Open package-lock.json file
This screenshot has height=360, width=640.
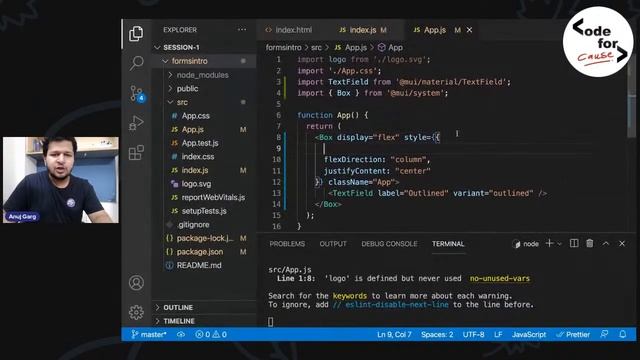[x=204, y=238]
